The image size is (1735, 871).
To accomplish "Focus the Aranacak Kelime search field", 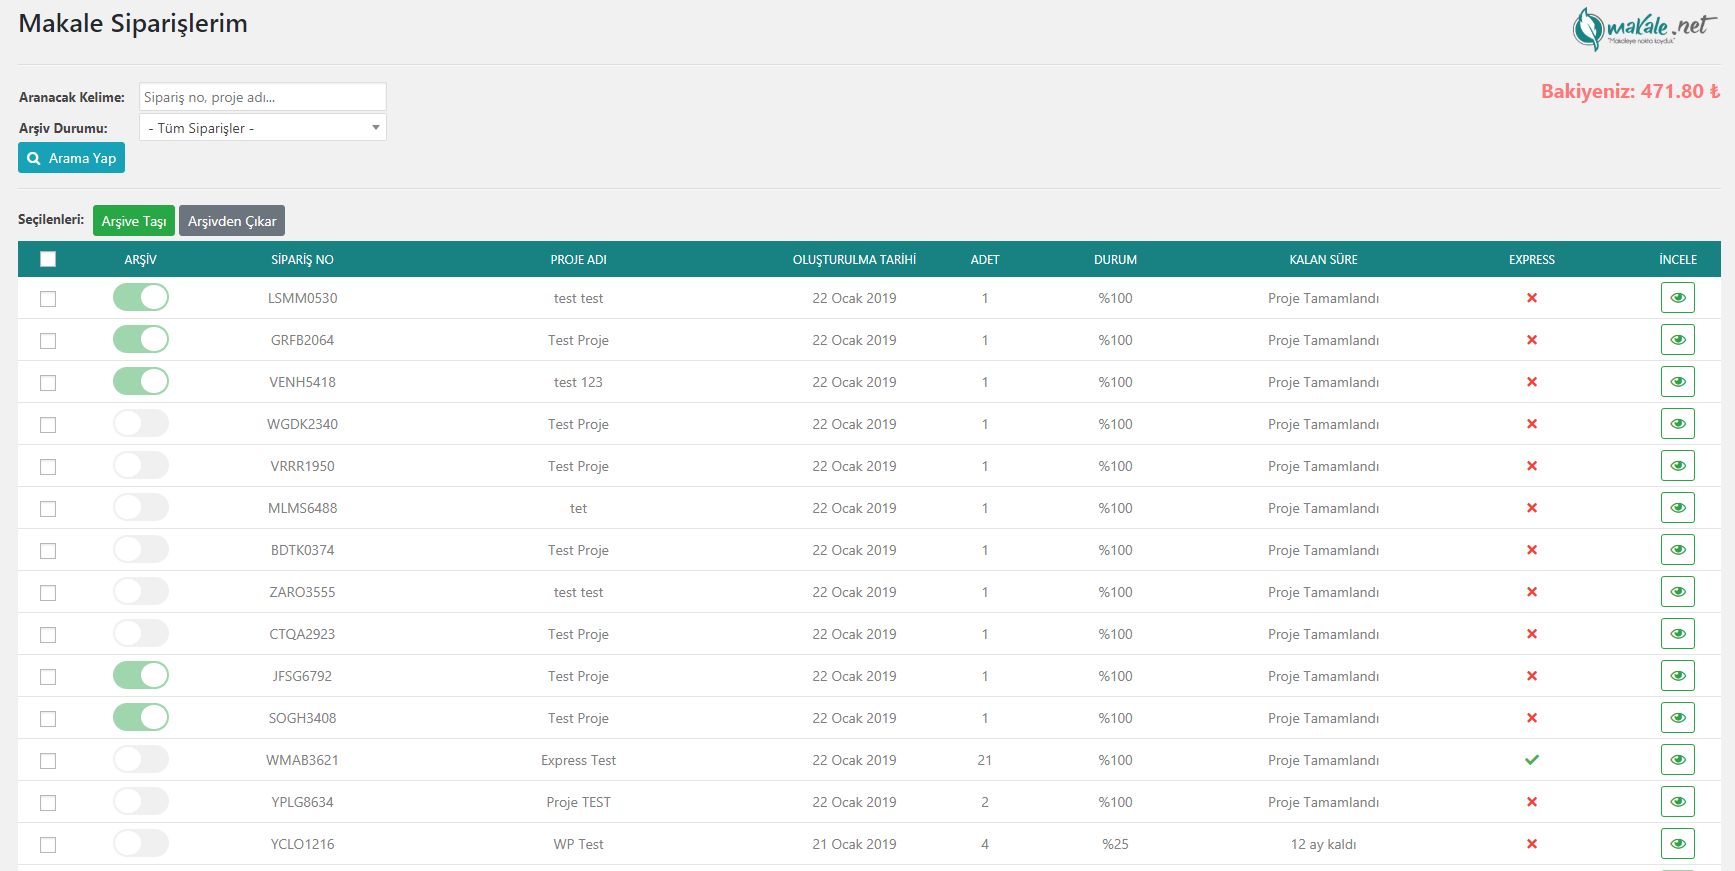I will tap(263, 97).
